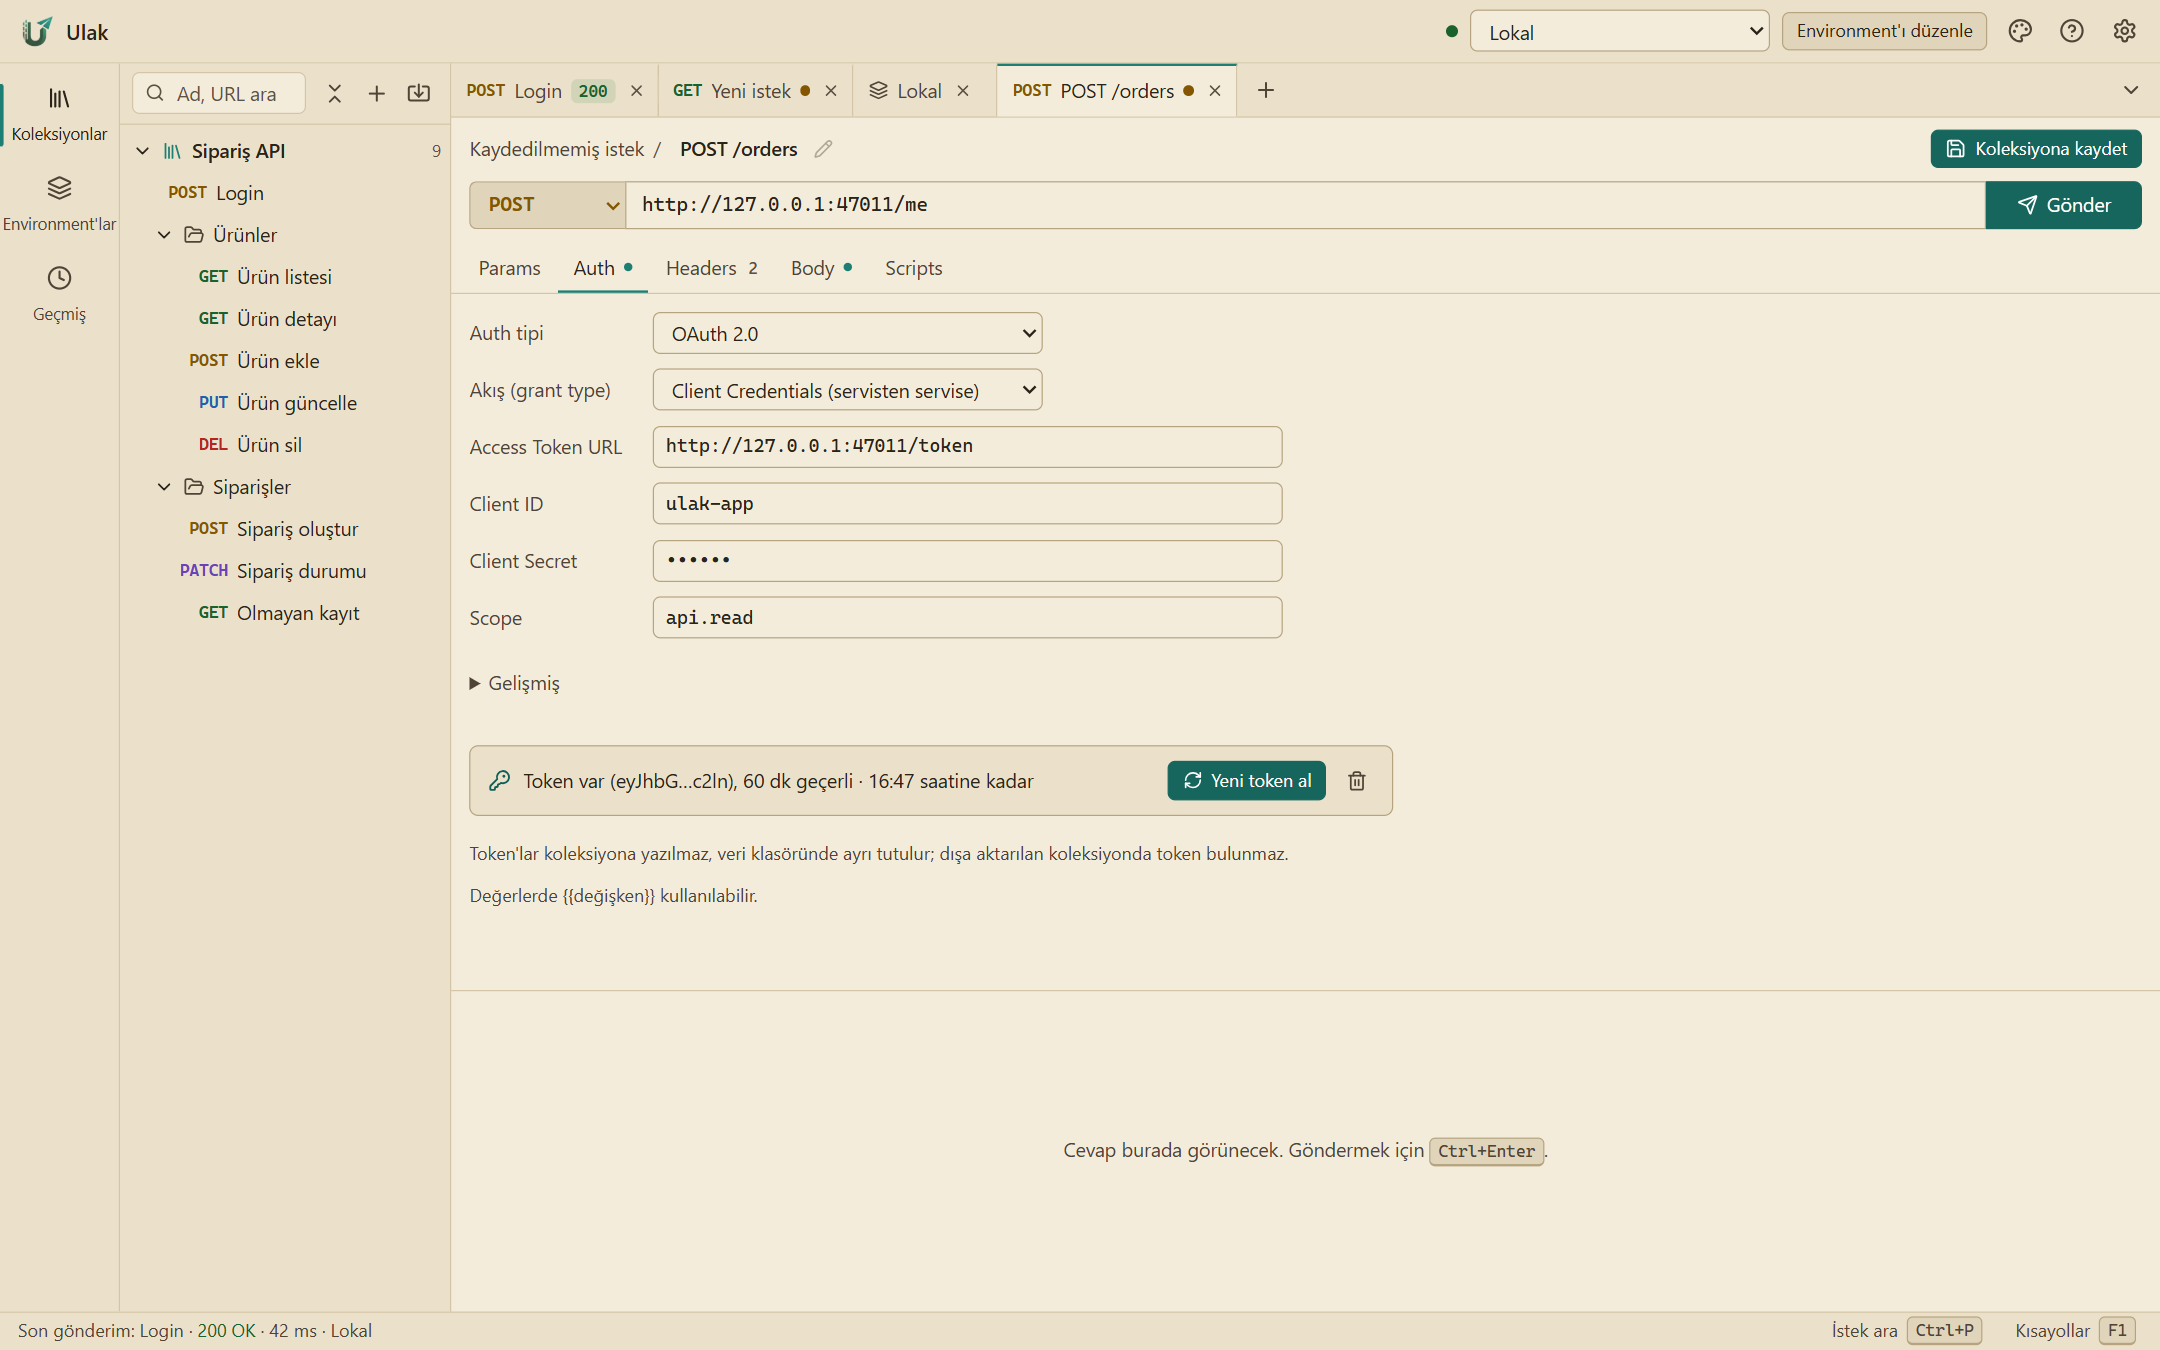Switch to the Body tab
2160x1350 pixels.
click(x=821, y=268)
